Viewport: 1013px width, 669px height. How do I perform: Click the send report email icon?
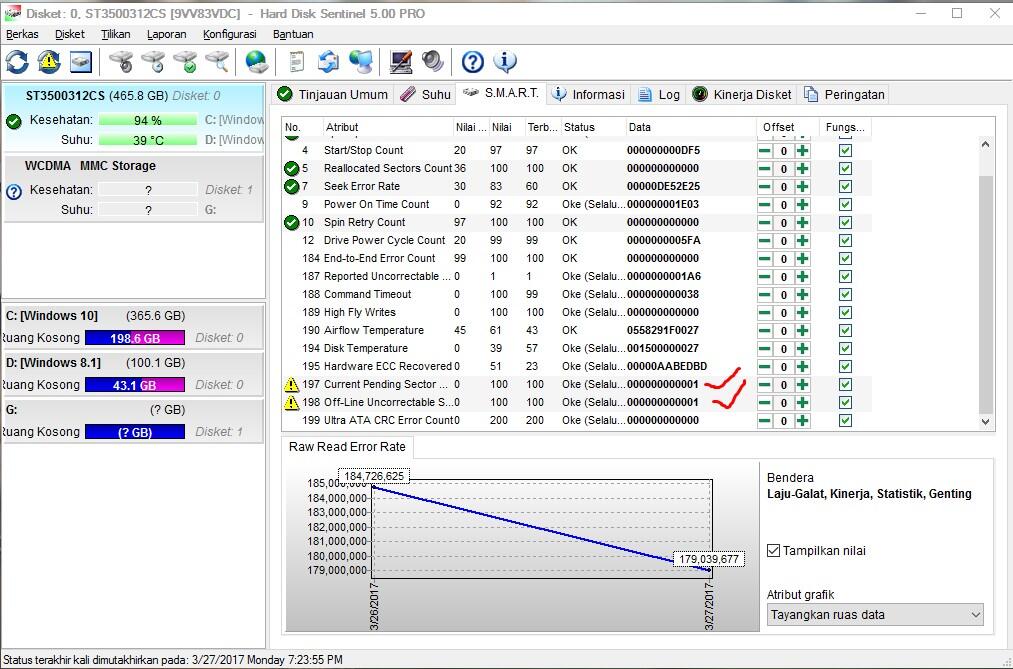pyautogui.click(x=328, y=62)
